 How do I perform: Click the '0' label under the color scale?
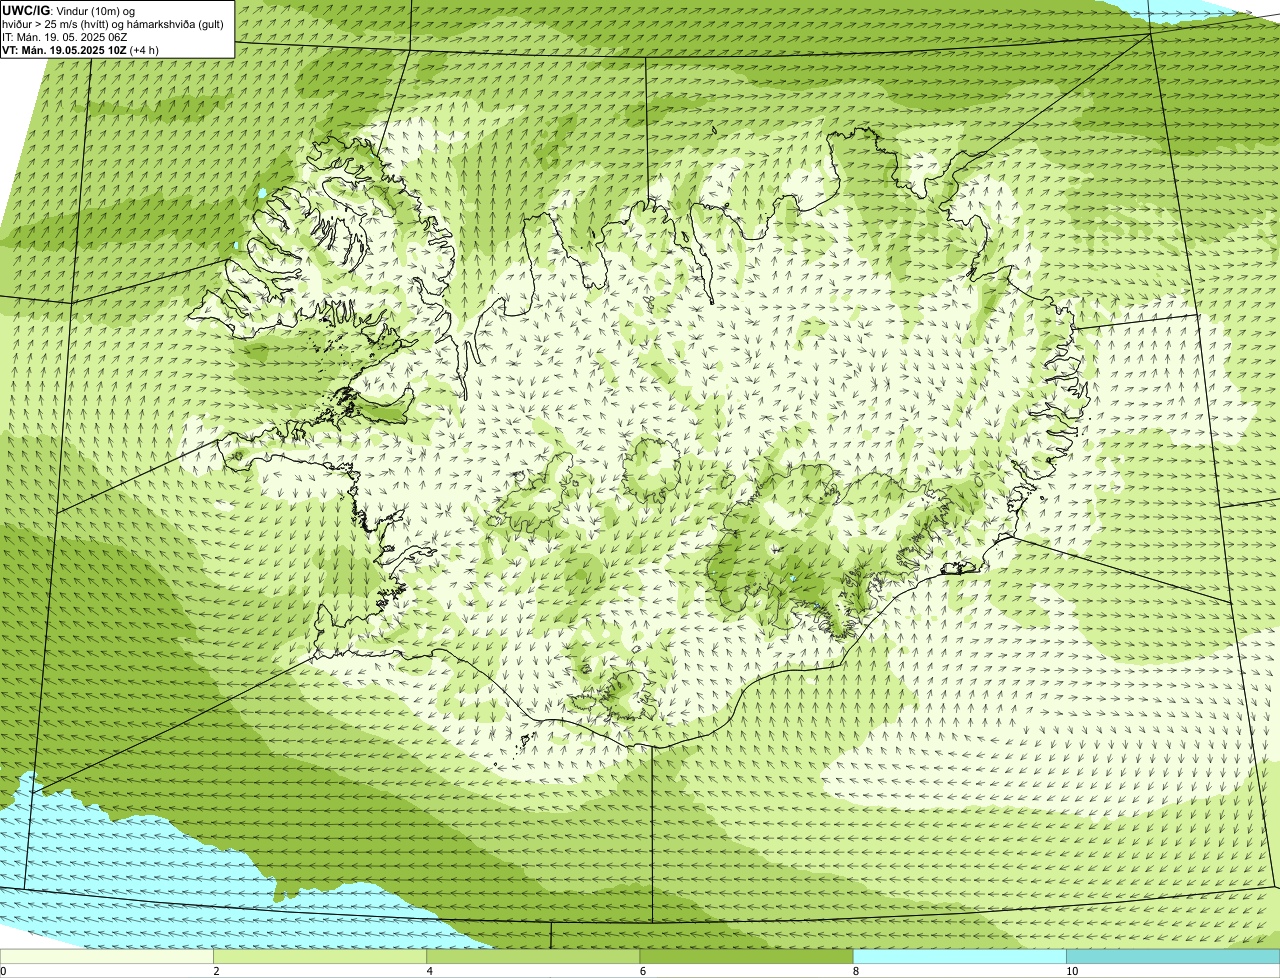point(3,971)
